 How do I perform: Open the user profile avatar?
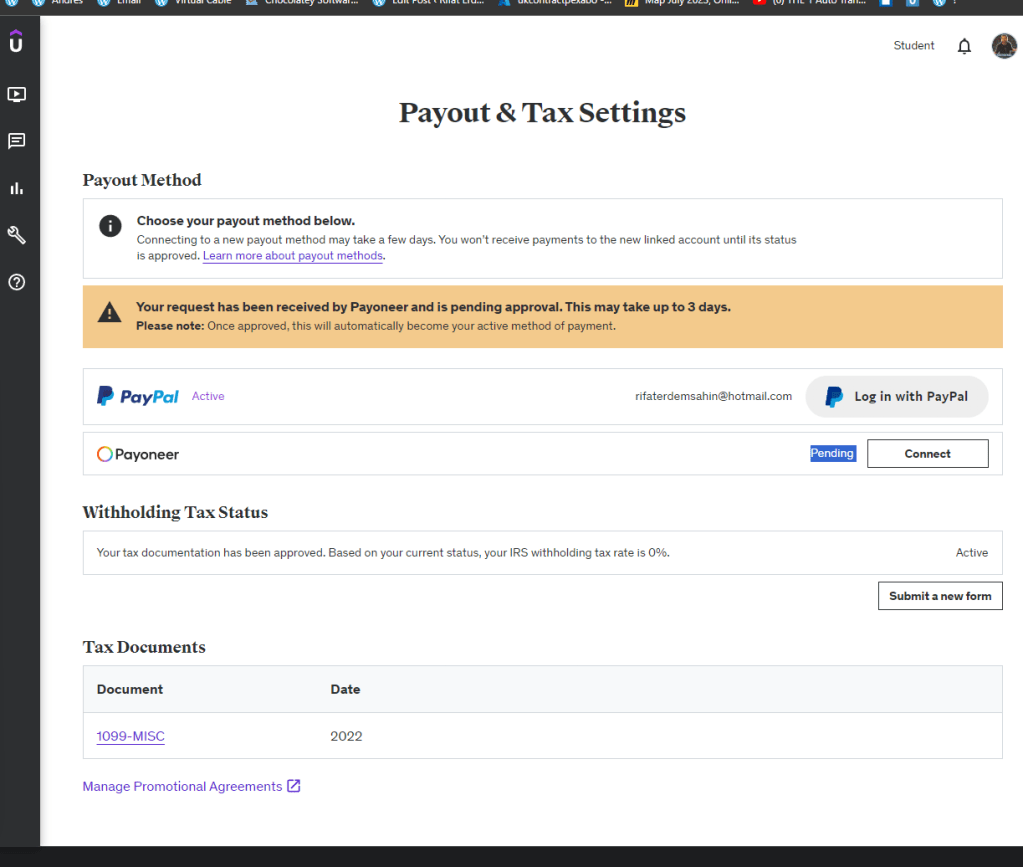tap(1004, 46)
